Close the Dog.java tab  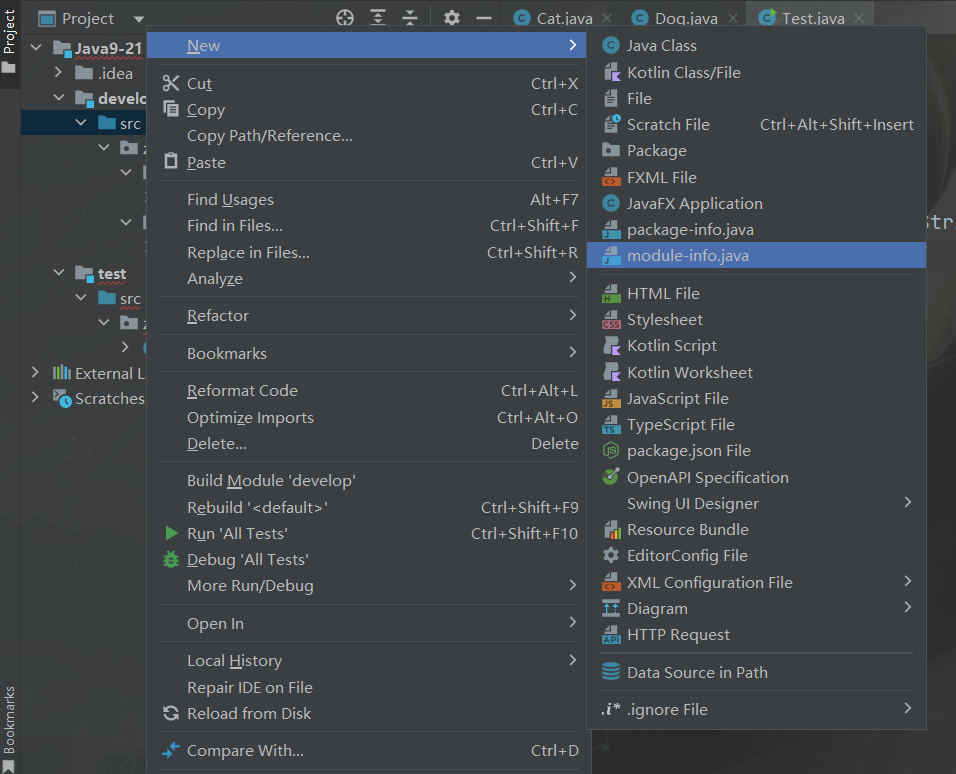(x=734, y=19)
